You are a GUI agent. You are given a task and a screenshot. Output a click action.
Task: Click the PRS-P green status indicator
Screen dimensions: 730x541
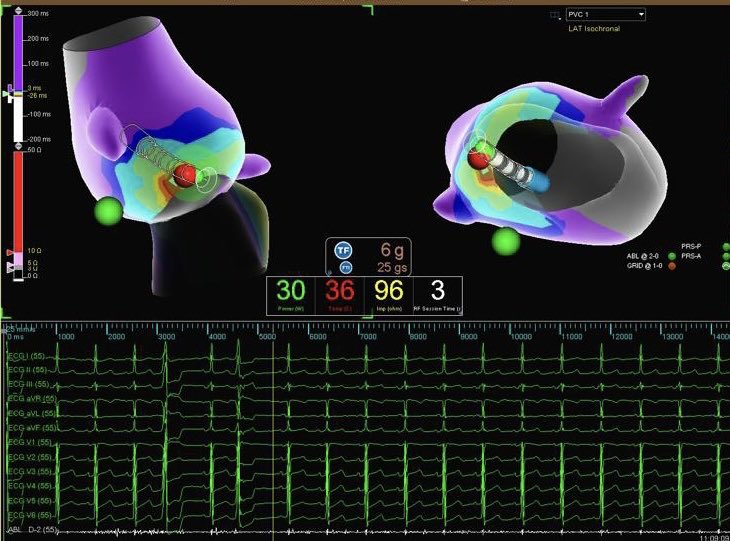pos(726,246)
